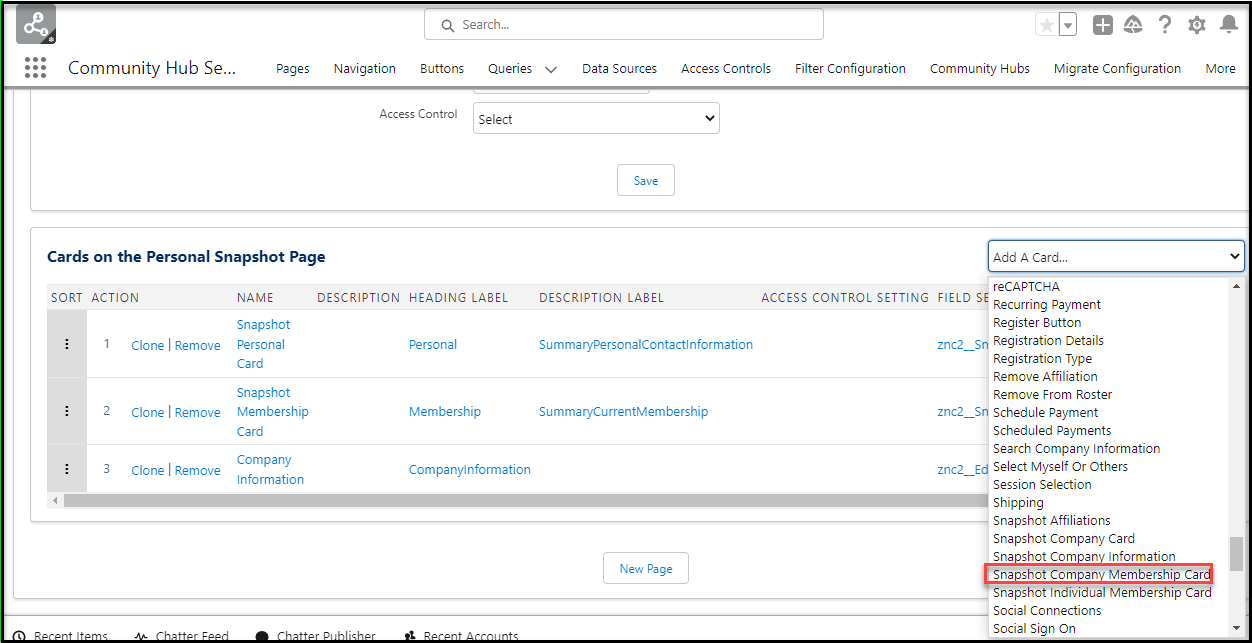Open the favorites list dropdown arrow

(1068, 26)
